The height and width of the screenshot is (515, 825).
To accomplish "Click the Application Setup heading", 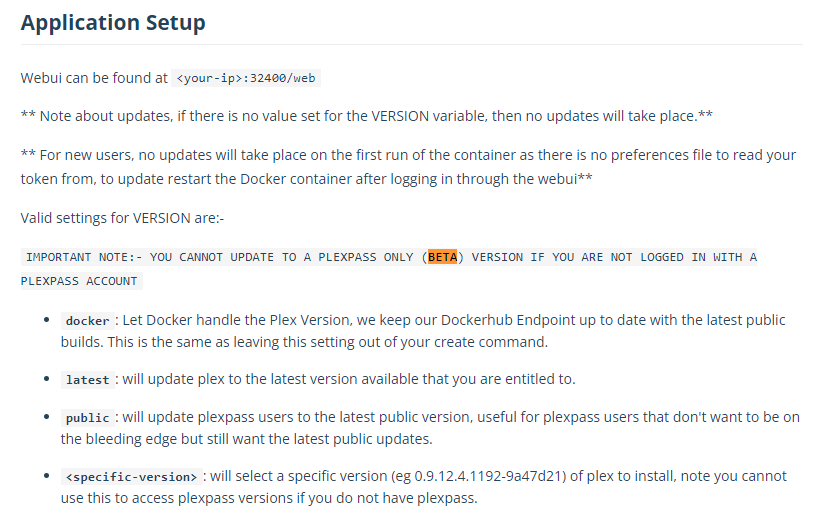I will click(113, 23).
